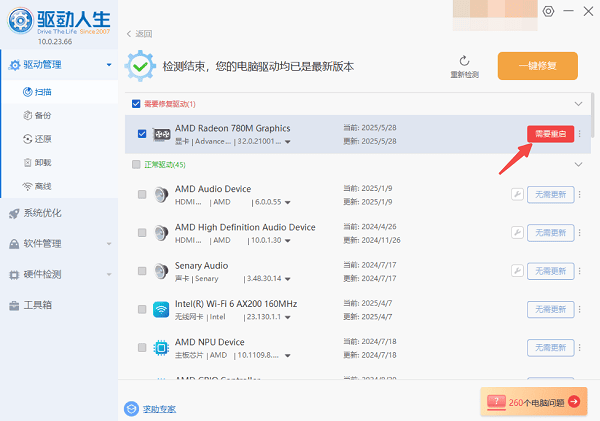Click 无需更新 button for Intel Wi-Fi 6 AX200
Screen dimensions: 600x421
551,309
